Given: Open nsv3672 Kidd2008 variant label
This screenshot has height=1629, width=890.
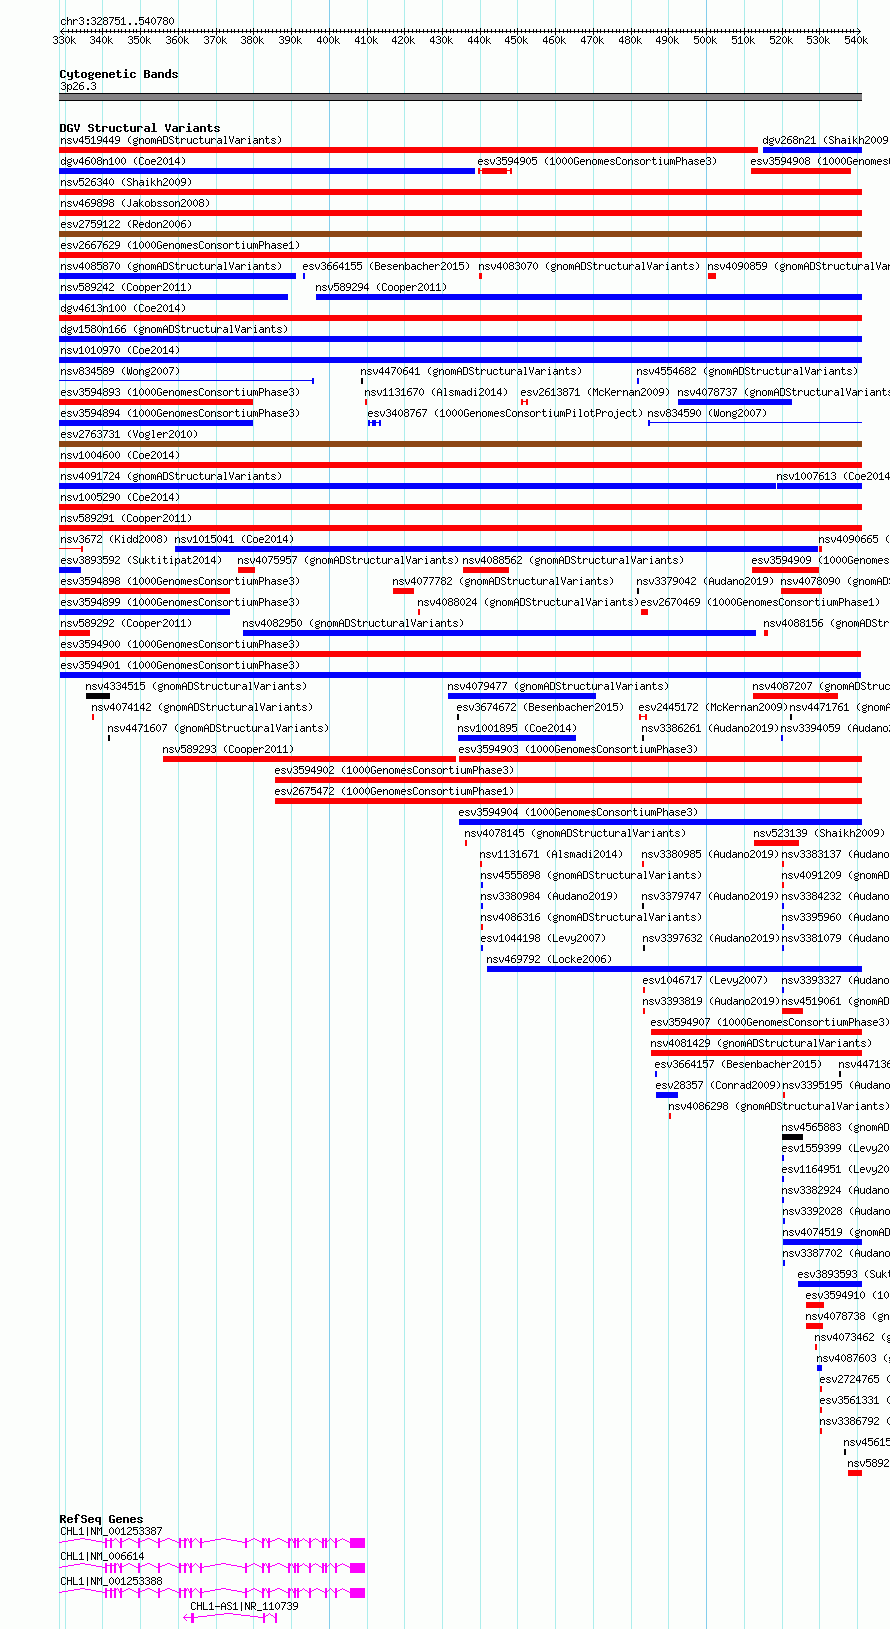Looking at the screenshot, I should (114, 540).
